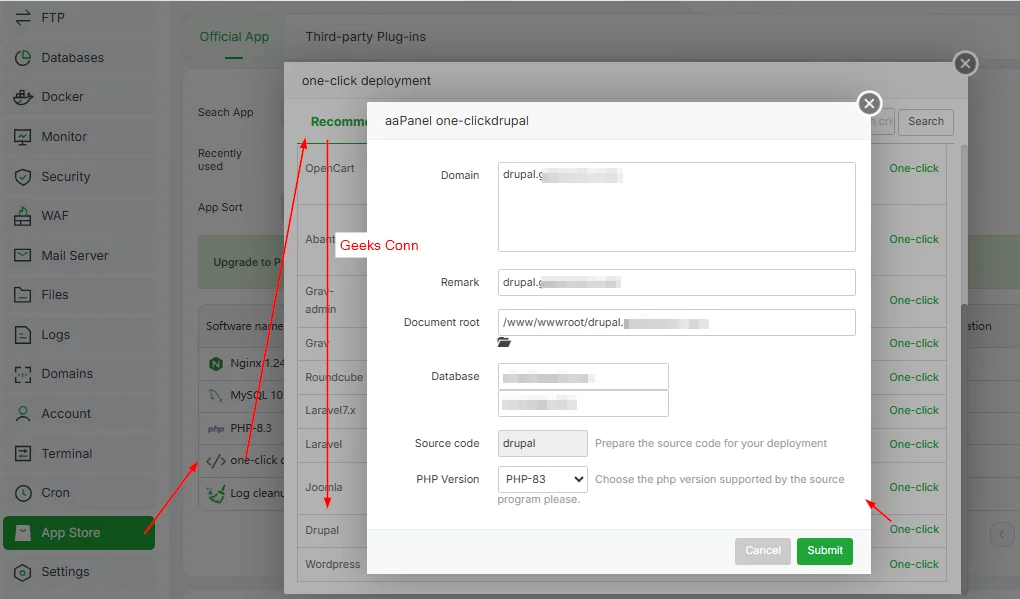This screenshot has height=599, width=1020.
Task: Click into the Domain text area
Action: (x=676, y=207)
